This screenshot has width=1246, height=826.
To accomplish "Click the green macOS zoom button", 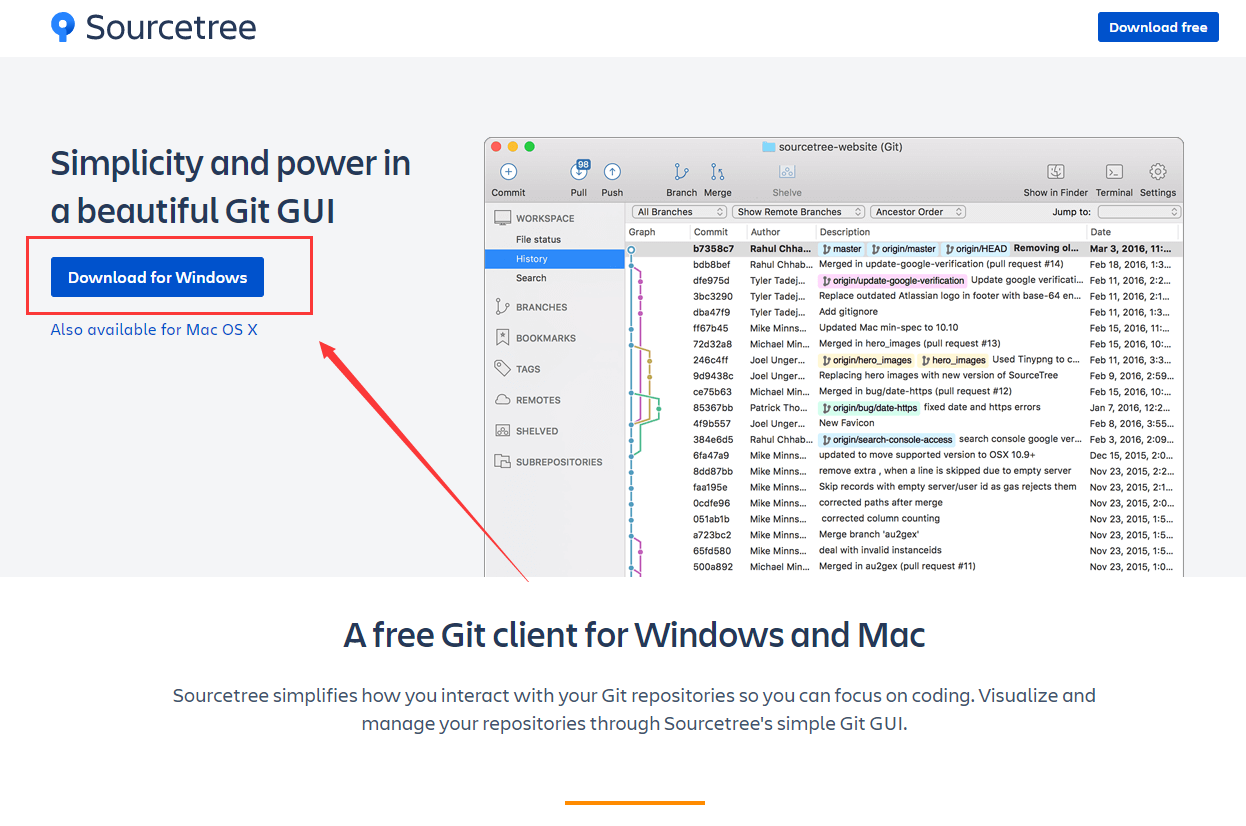I will click(x=530, y=147).
